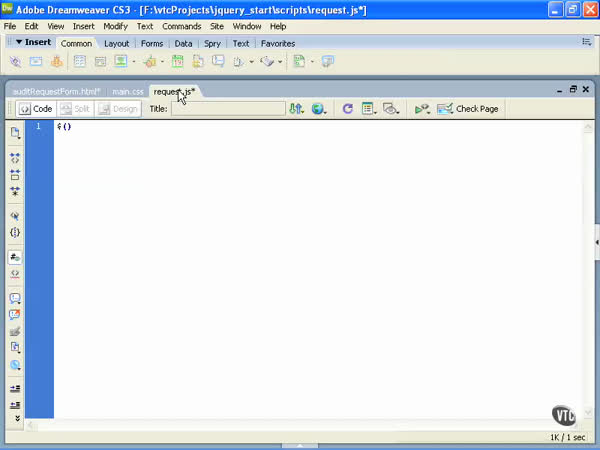600x450 pixels.
Task: Expand the View Options dropdown
Action: point(369,108)
